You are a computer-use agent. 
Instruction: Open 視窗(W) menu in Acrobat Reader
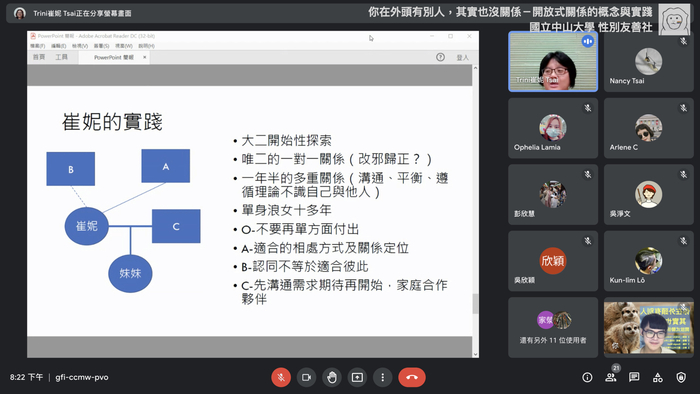[x=124, y=46]
